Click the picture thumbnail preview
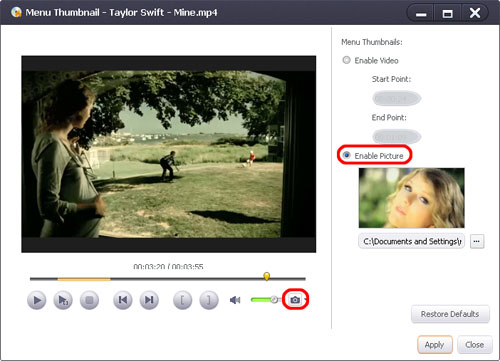The image size is (500, 361). coord(411,198)
